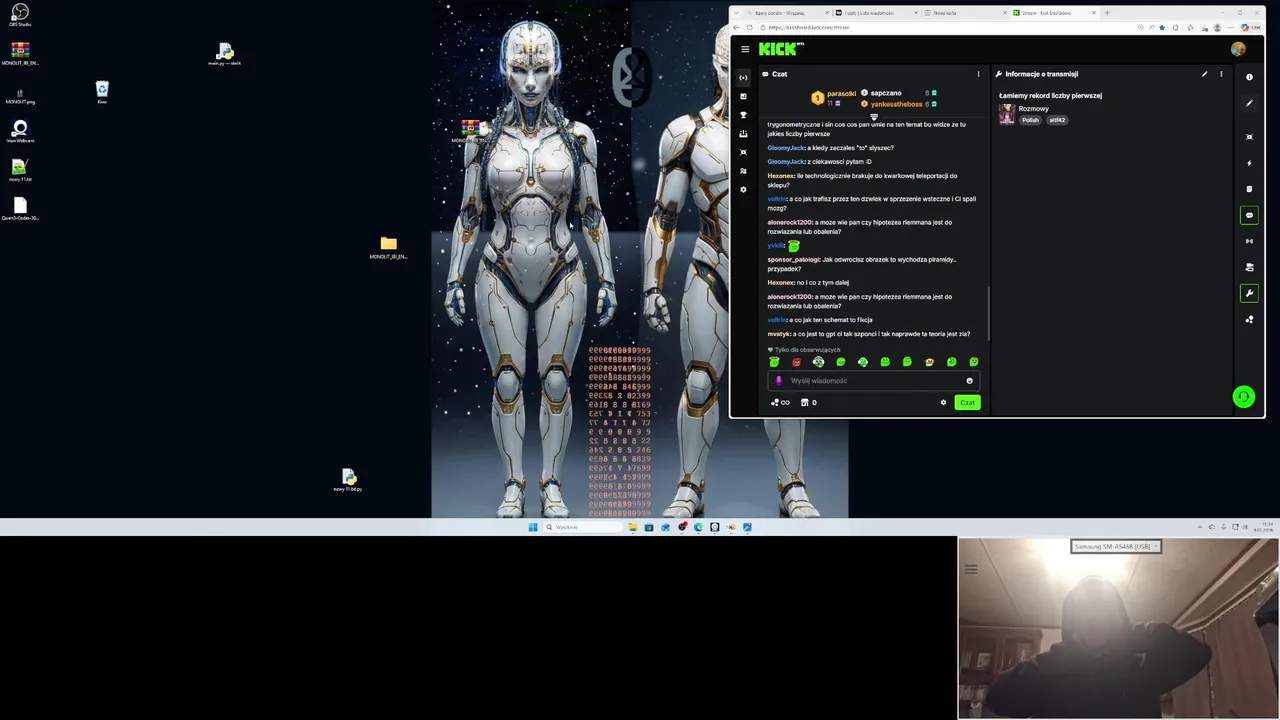Click the pencil icon in right sidebar
The width and height of the screenshot is (1280, 720).
[x=1249, y=103]
